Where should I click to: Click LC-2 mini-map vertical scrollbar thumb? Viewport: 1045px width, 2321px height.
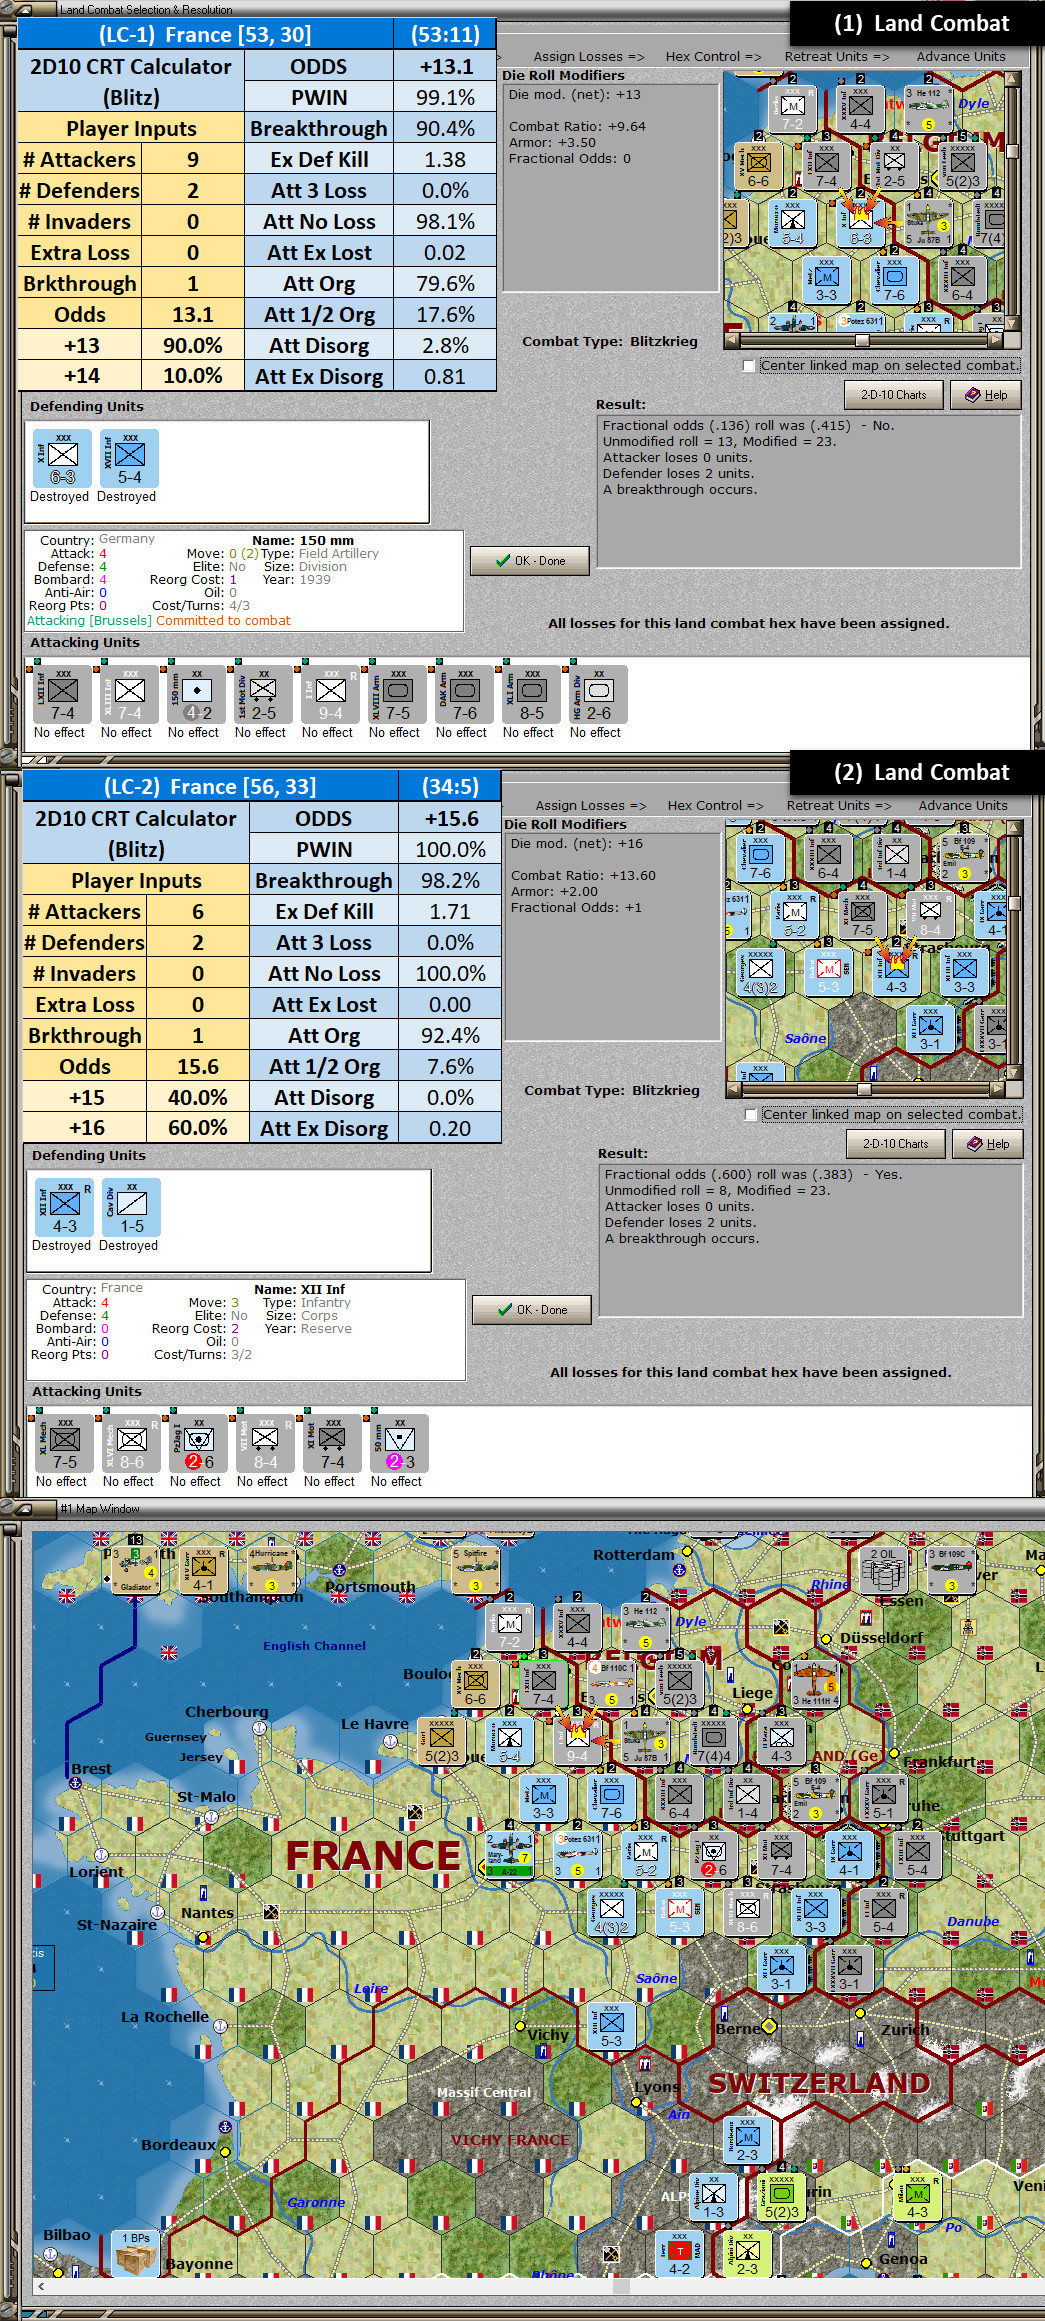pos(1014,903)
